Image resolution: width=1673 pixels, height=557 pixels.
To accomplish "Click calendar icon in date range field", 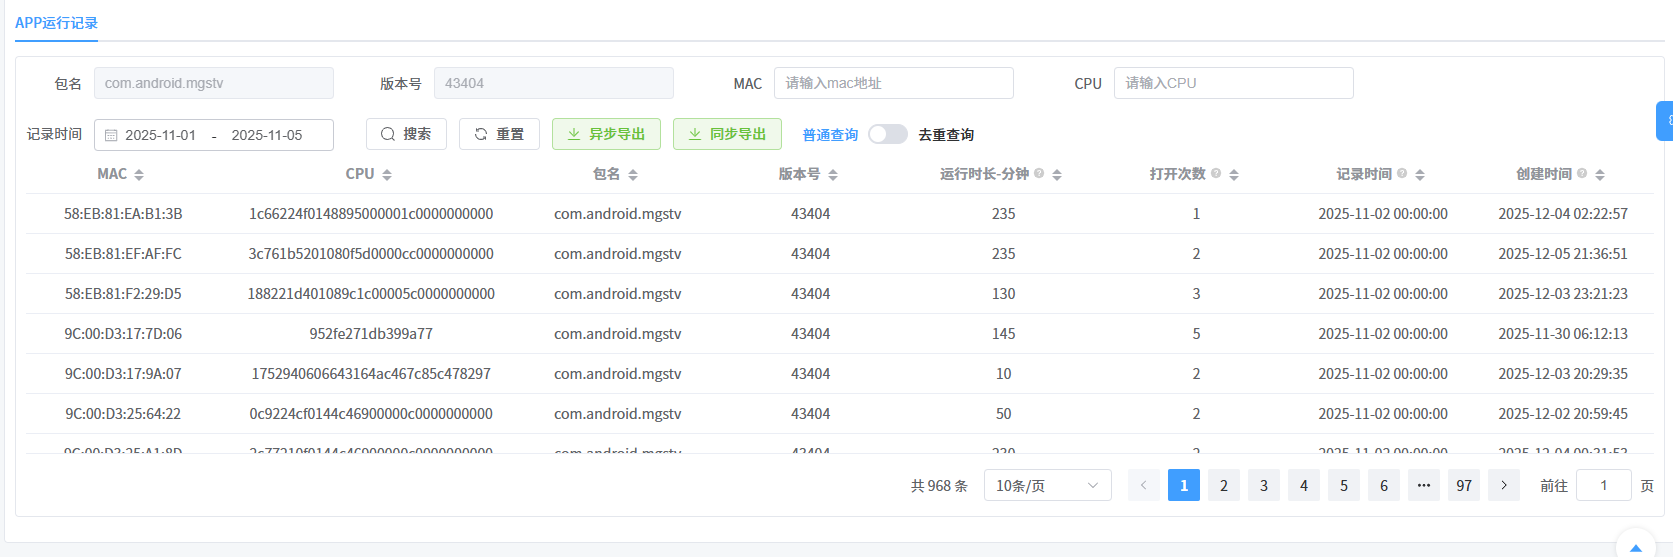I will [x=111, y=135].
